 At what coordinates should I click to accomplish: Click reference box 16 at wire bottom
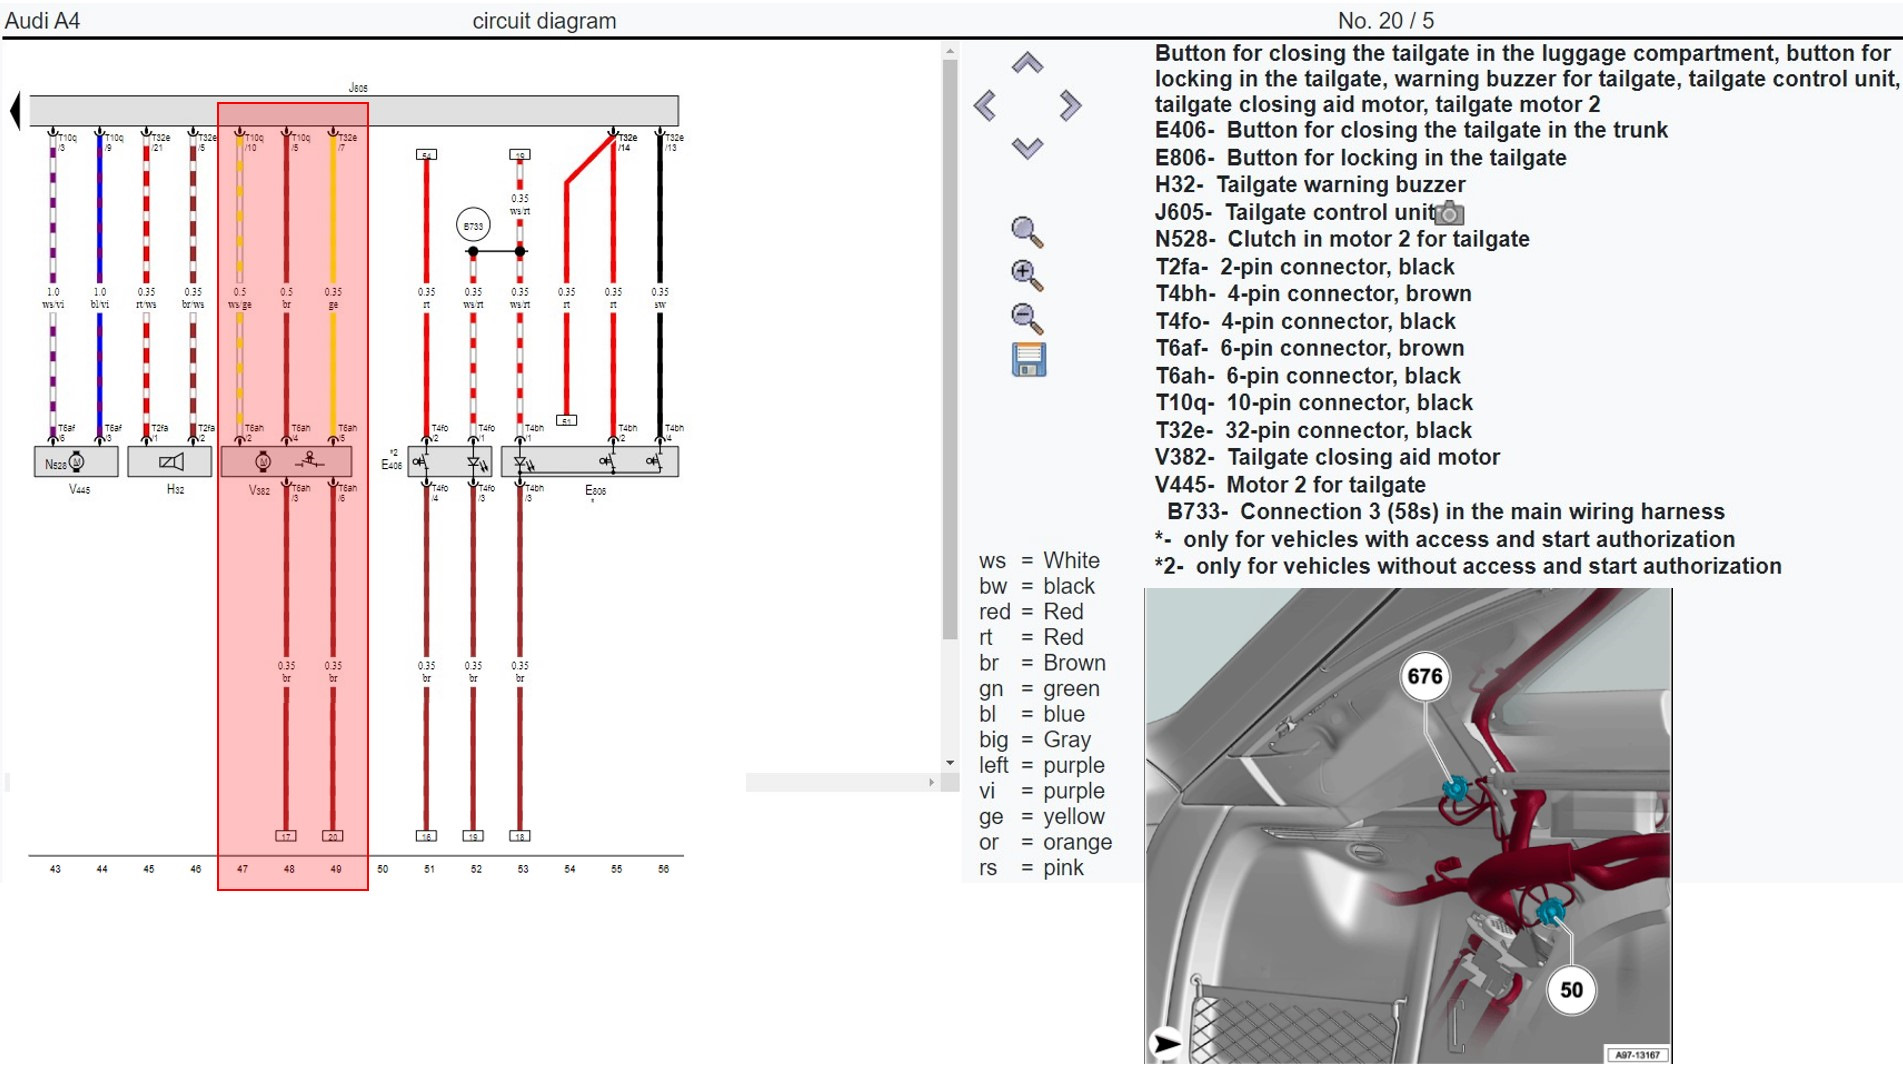pyautogui.click(x=426, y=836)
